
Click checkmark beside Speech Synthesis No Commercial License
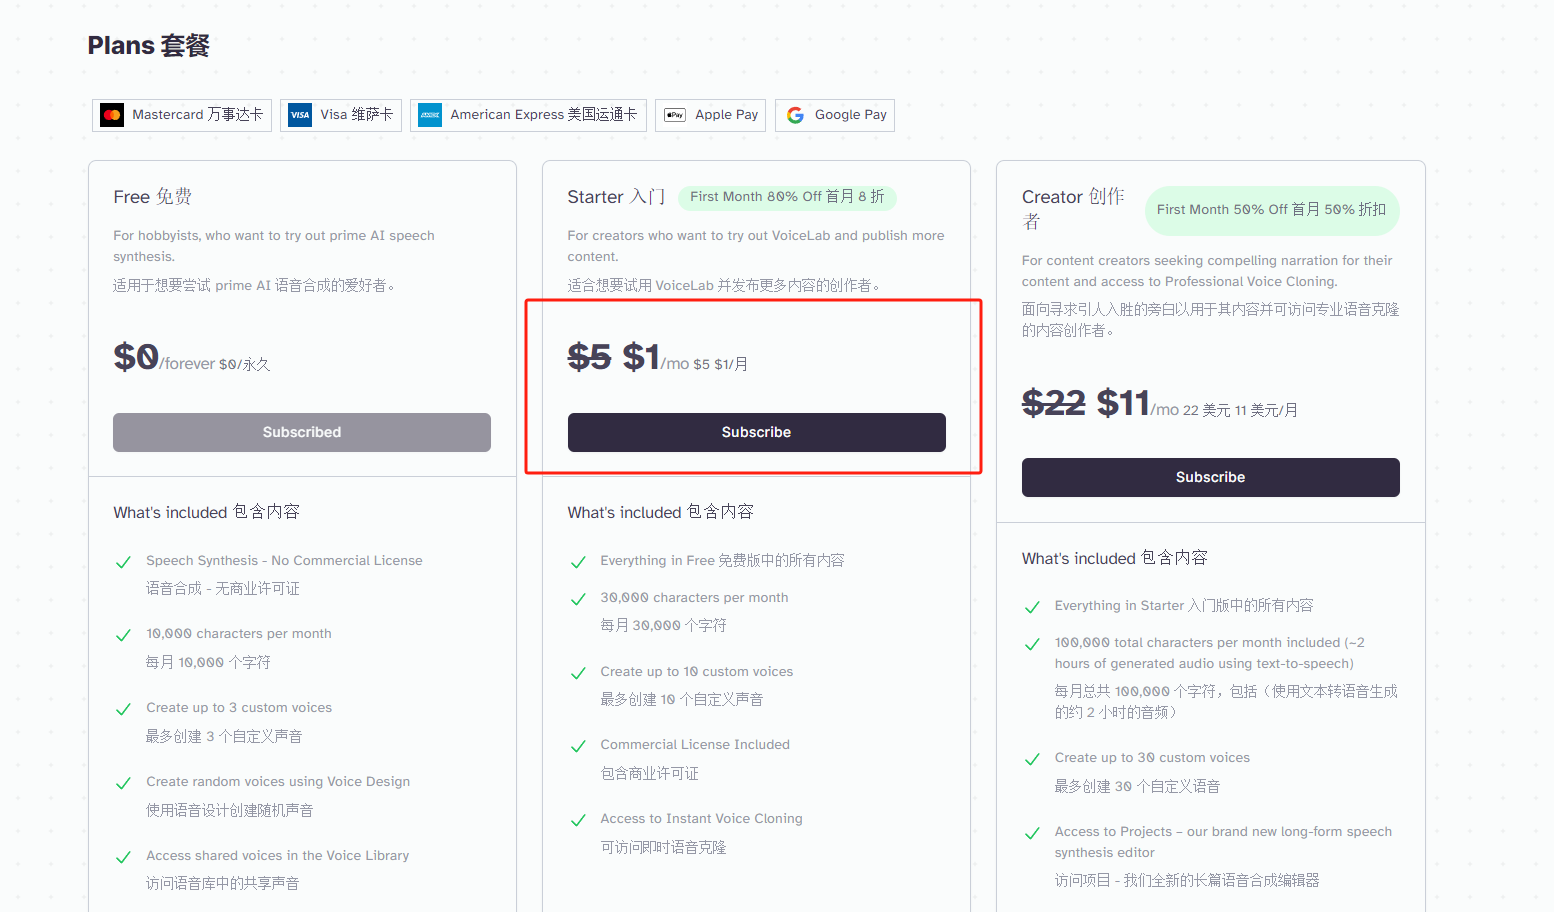[124, 562]
